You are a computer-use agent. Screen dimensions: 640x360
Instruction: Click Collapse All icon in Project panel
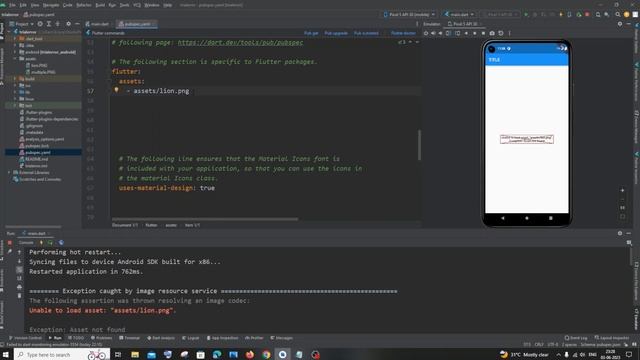[58, 24]
